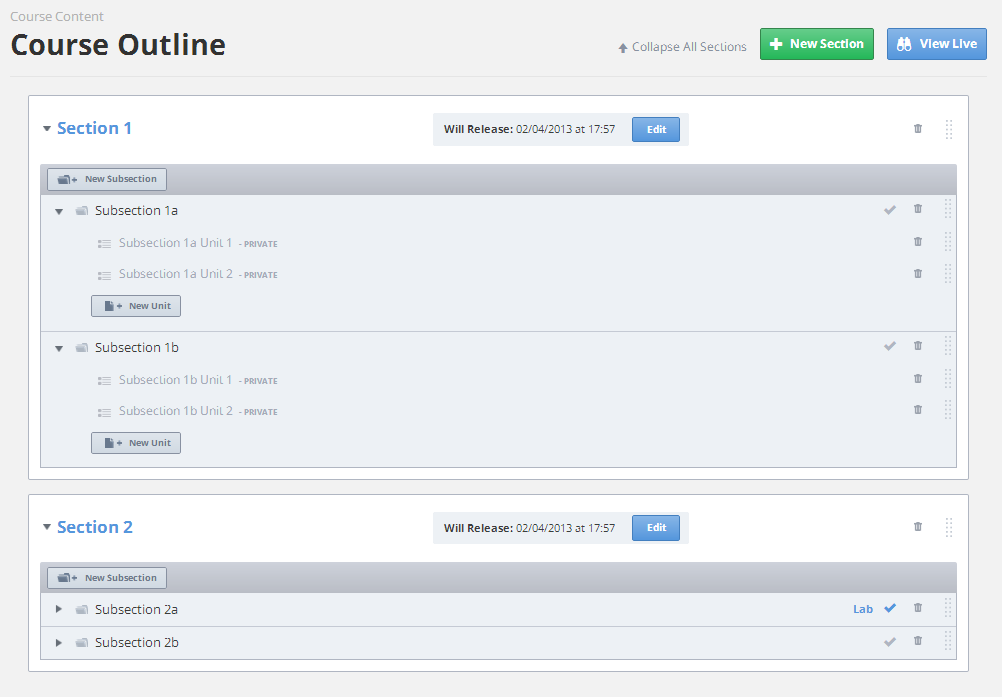Click trash icon for Subsection 1a

click(918, 209)
